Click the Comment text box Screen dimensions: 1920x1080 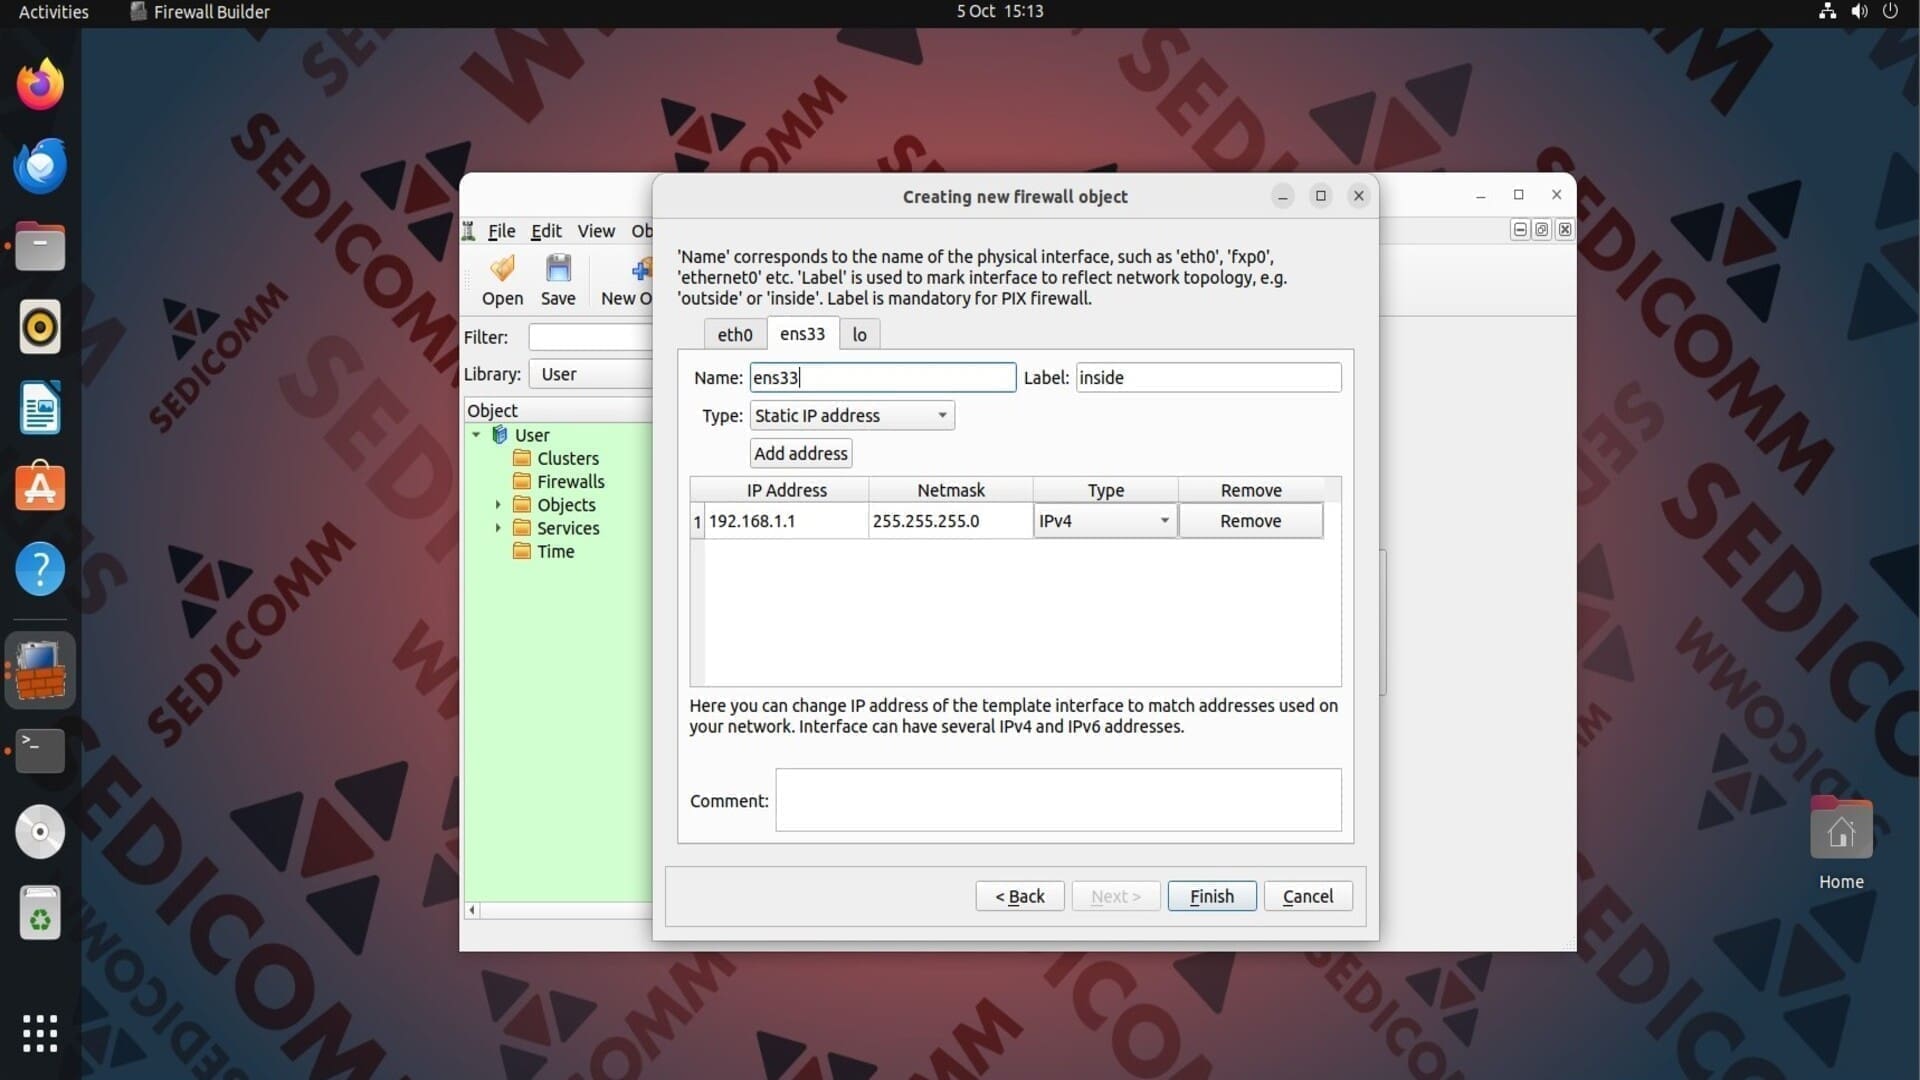1058,800
